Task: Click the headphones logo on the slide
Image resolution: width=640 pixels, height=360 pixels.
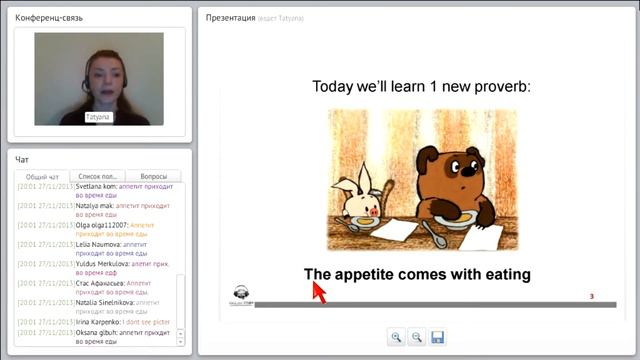Action: click(241, 295)
